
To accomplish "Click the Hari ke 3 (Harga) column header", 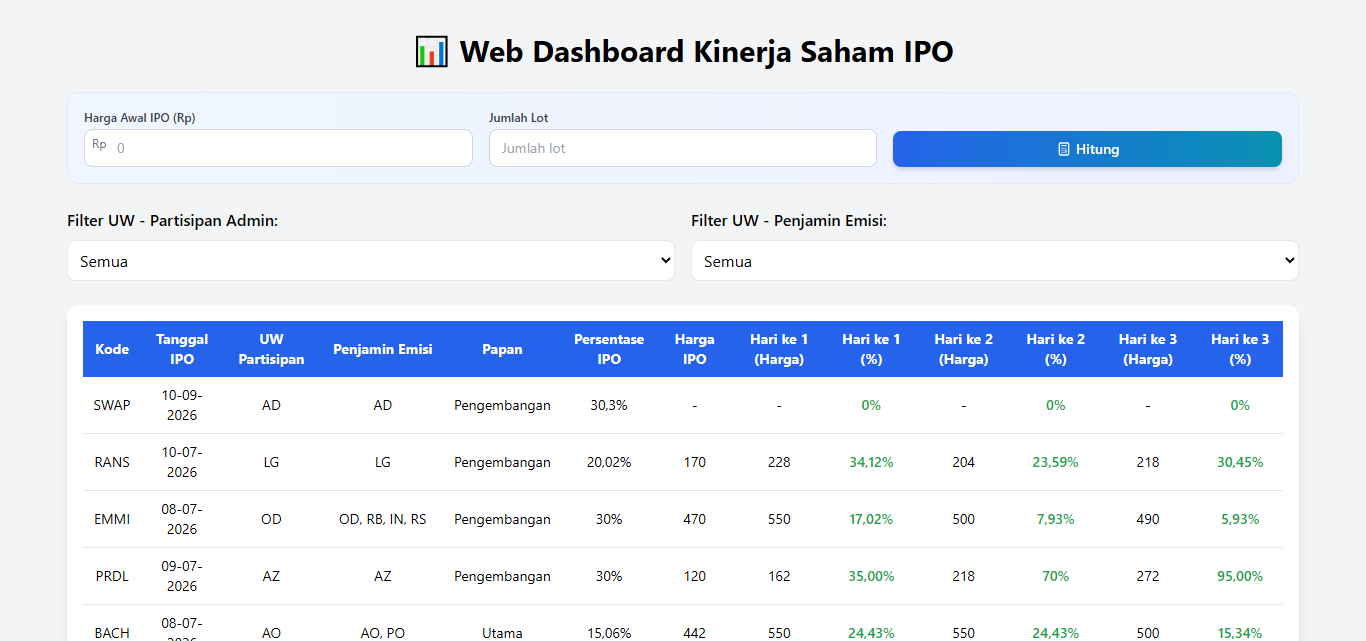I will (x=1148, y=349).
